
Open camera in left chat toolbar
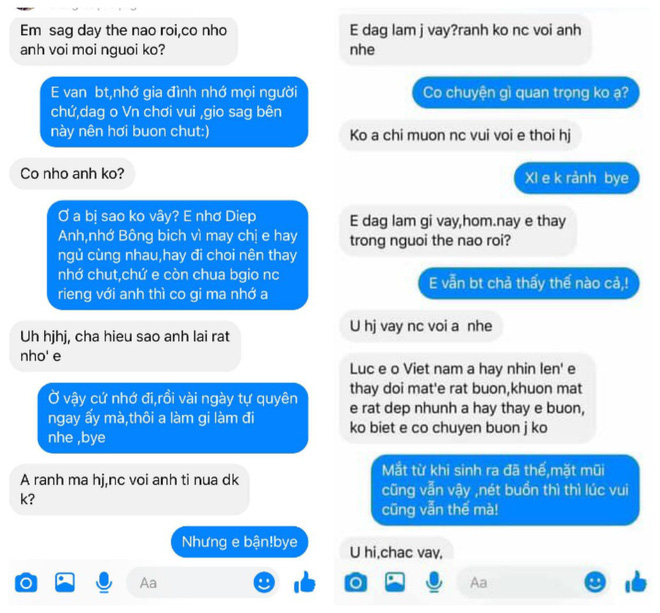(x=26, y=583)
